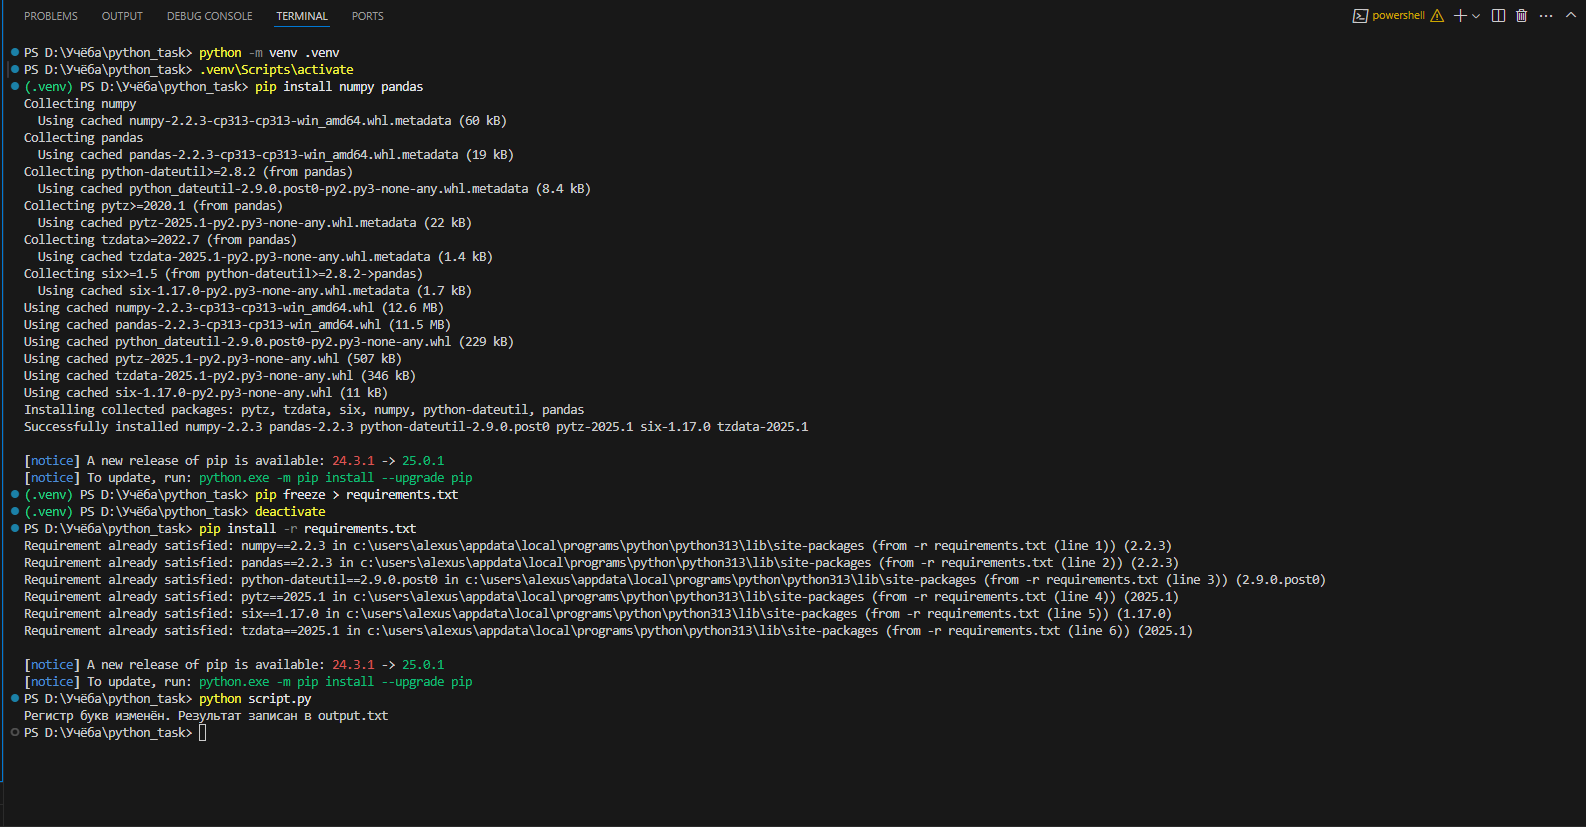Click the yellow warning triangle icon

(1437, 16)
